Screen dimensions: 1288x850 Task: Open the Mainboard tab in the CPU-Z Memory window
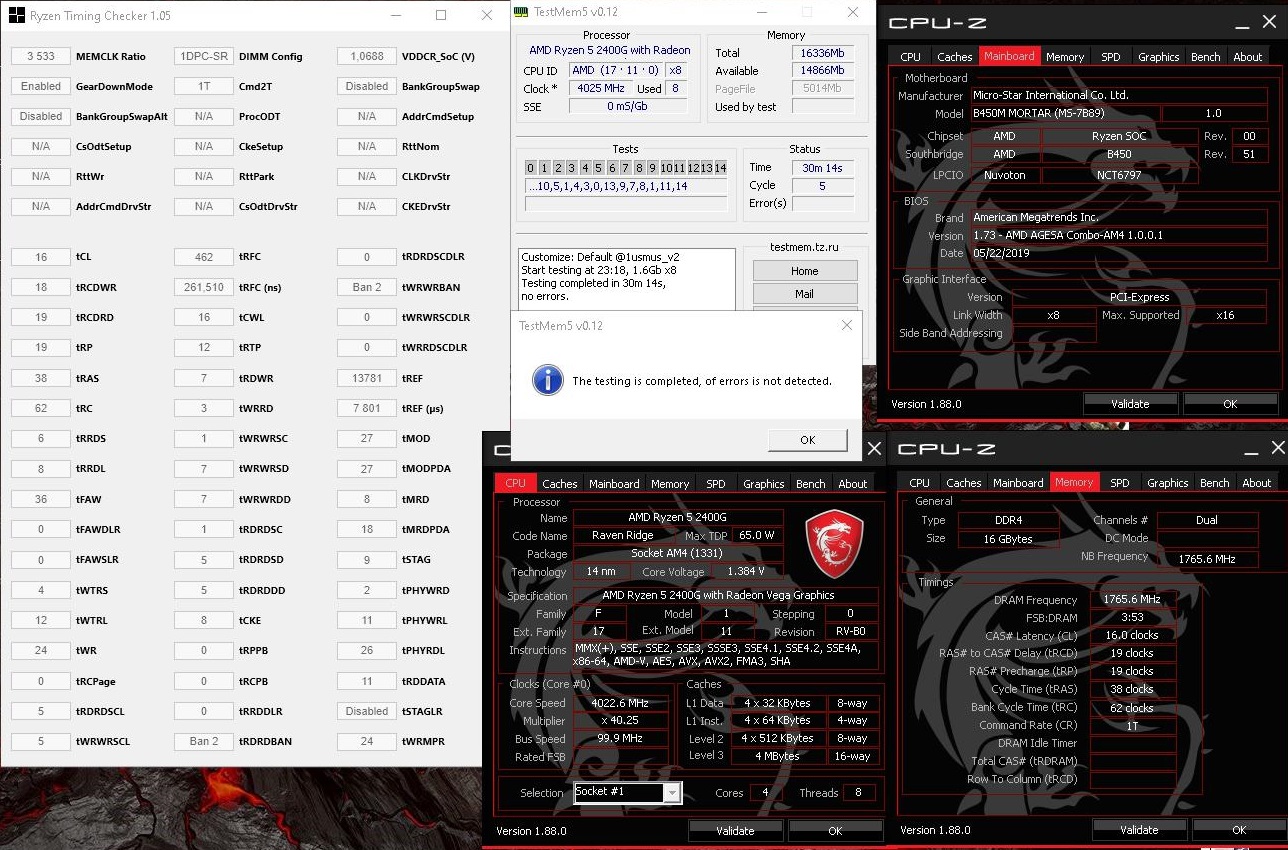coord(1018,482)
